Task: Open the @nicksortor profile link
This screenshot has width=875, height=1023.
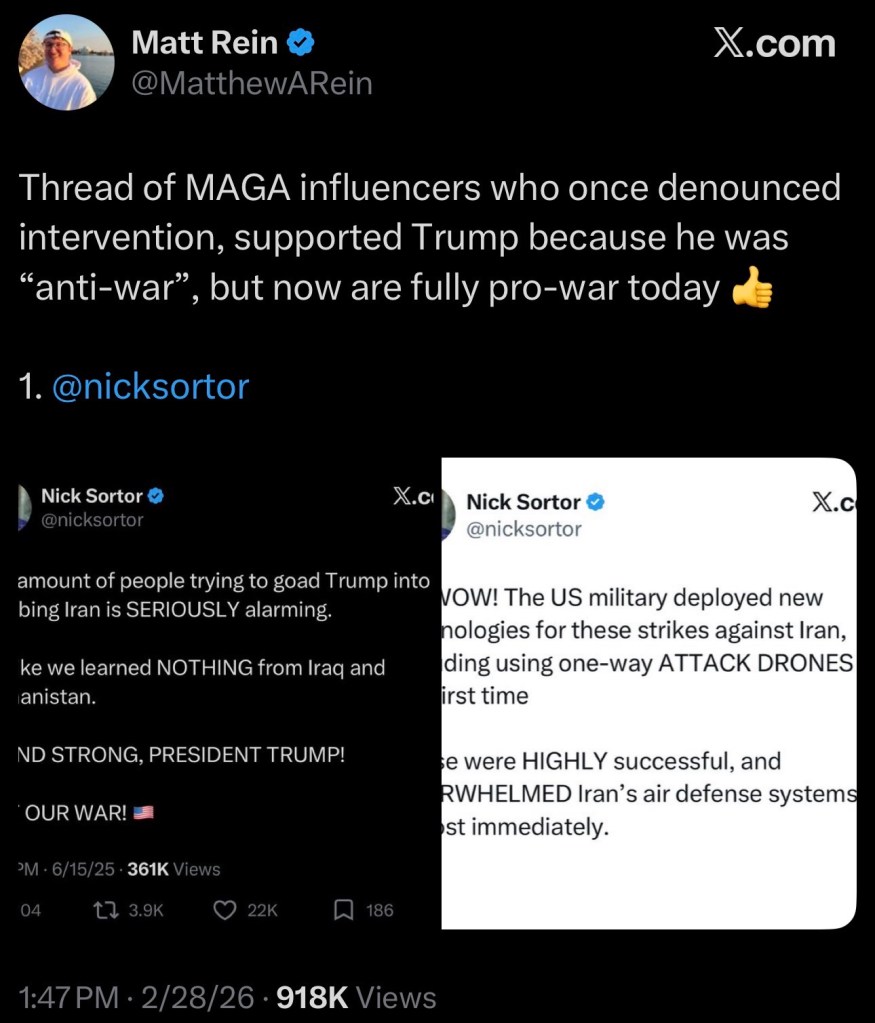Action: click(x=150, y=387)
